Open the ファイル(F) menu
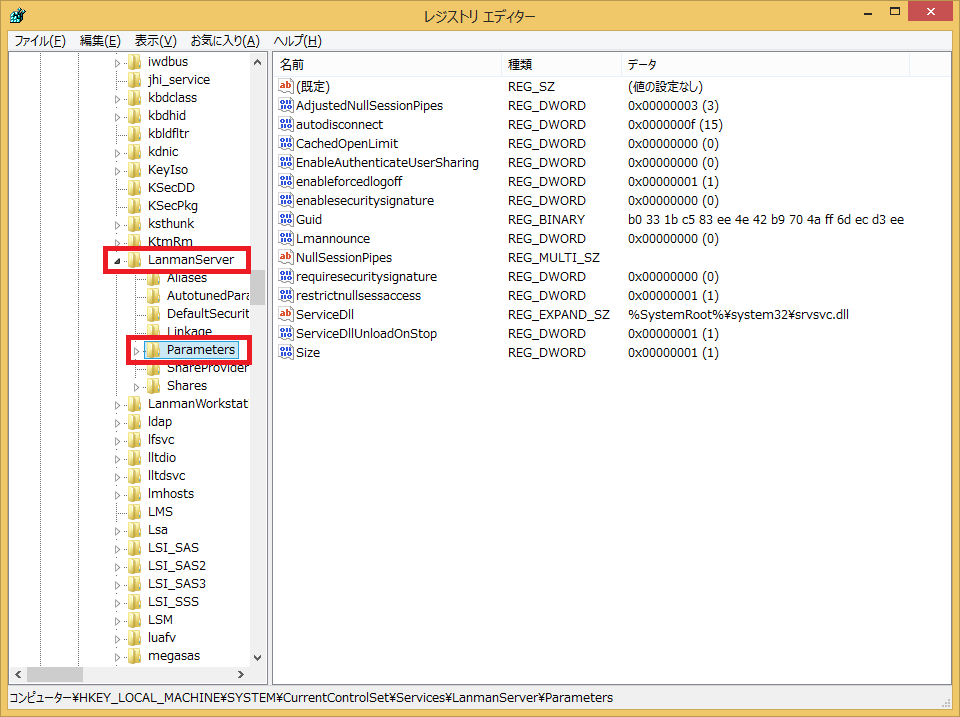This screenshot has width=960, height=717. [x=39, y=41]
